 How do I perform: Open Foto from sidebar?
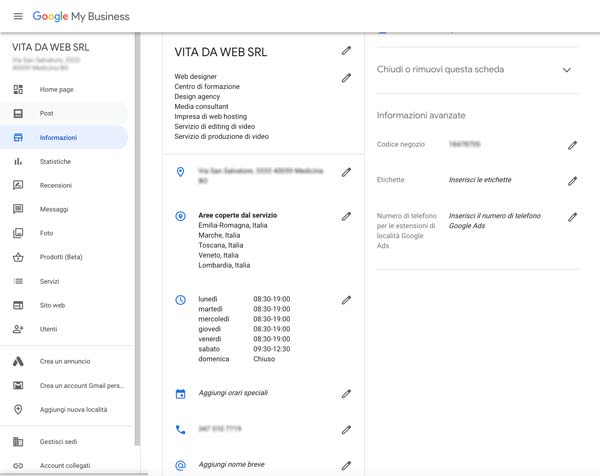click(46, 233)
